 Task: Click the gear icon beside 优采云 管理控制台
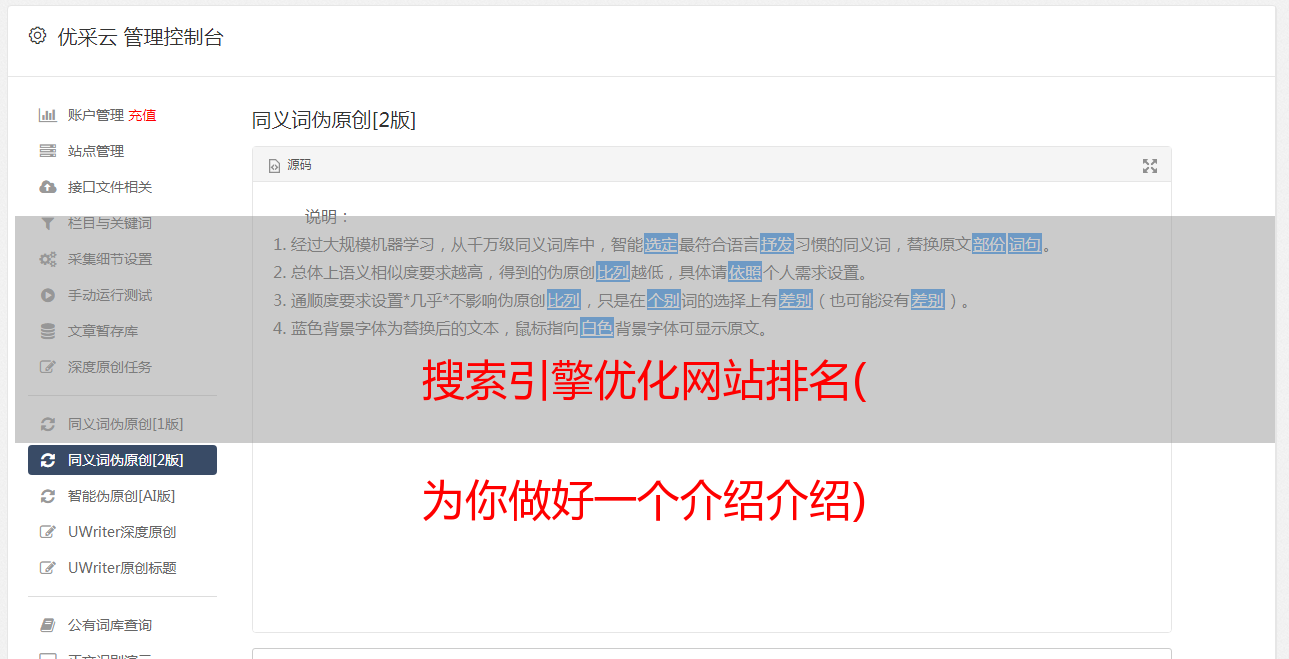[37, 36]
